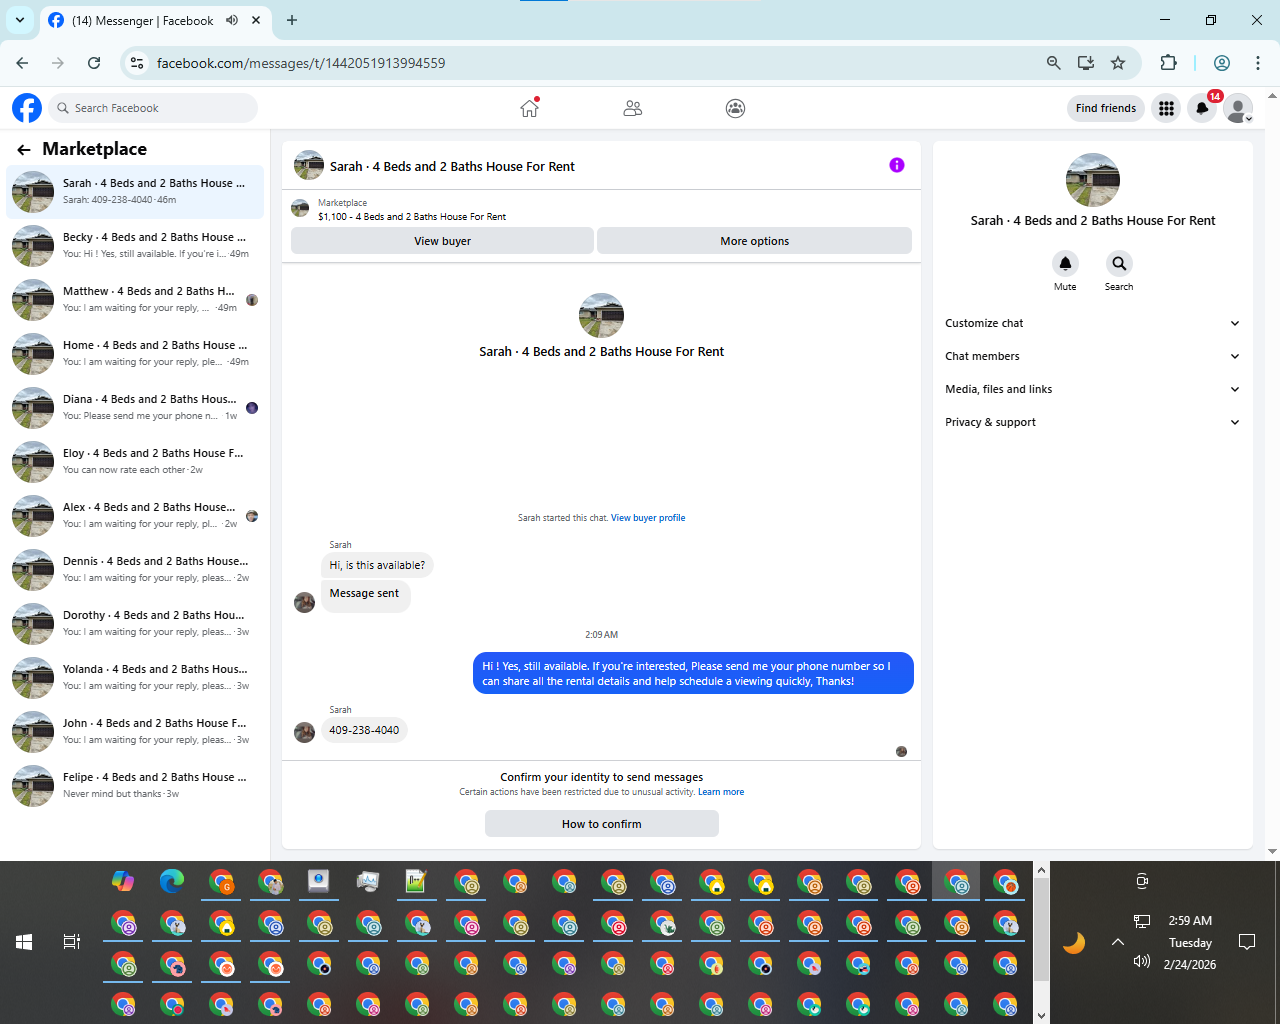1280x1024 pixels.
Task: Open Becky's chat in the conversation list
Action: click(x=135, y=245)
